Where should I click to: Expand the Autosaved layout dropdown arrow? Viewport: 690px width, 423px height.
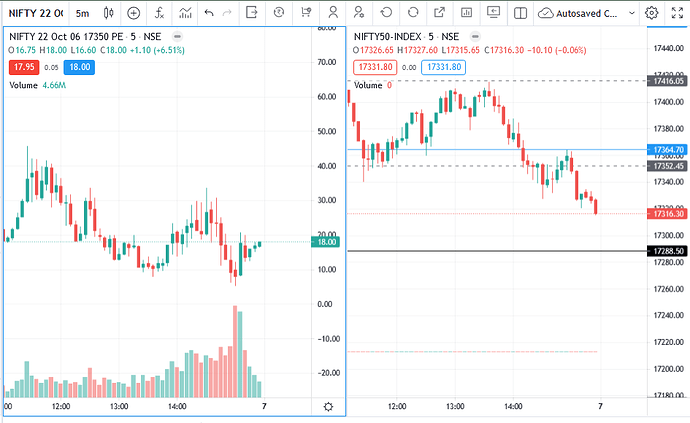632,13
